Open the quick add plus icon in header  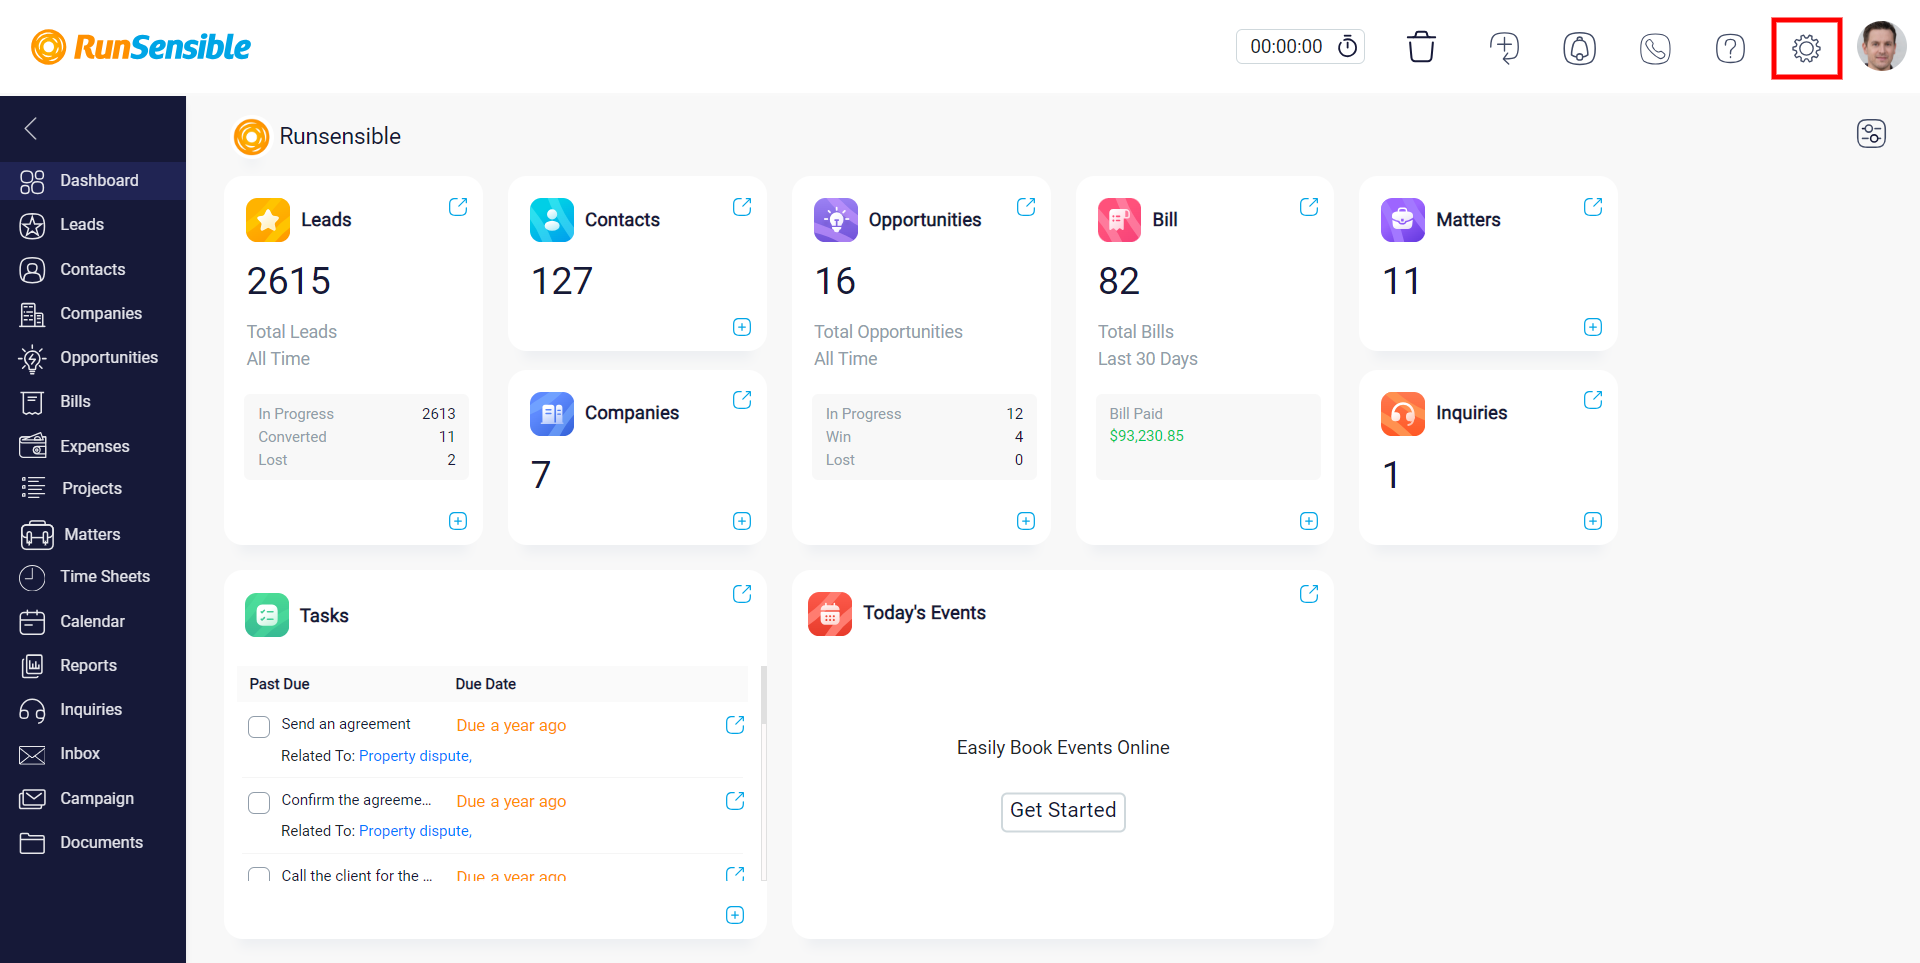(1504, 47)
